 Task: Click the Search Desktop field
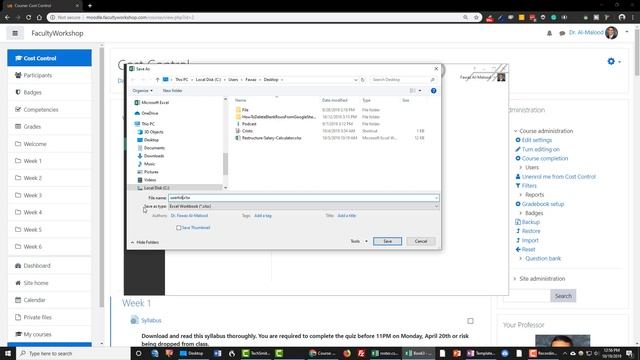403,80
